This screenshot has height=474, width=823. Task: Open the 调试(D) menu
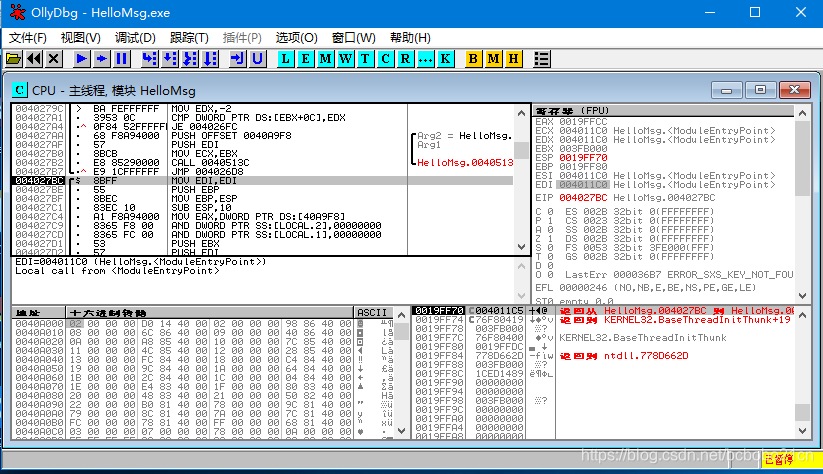coord(135,38)
